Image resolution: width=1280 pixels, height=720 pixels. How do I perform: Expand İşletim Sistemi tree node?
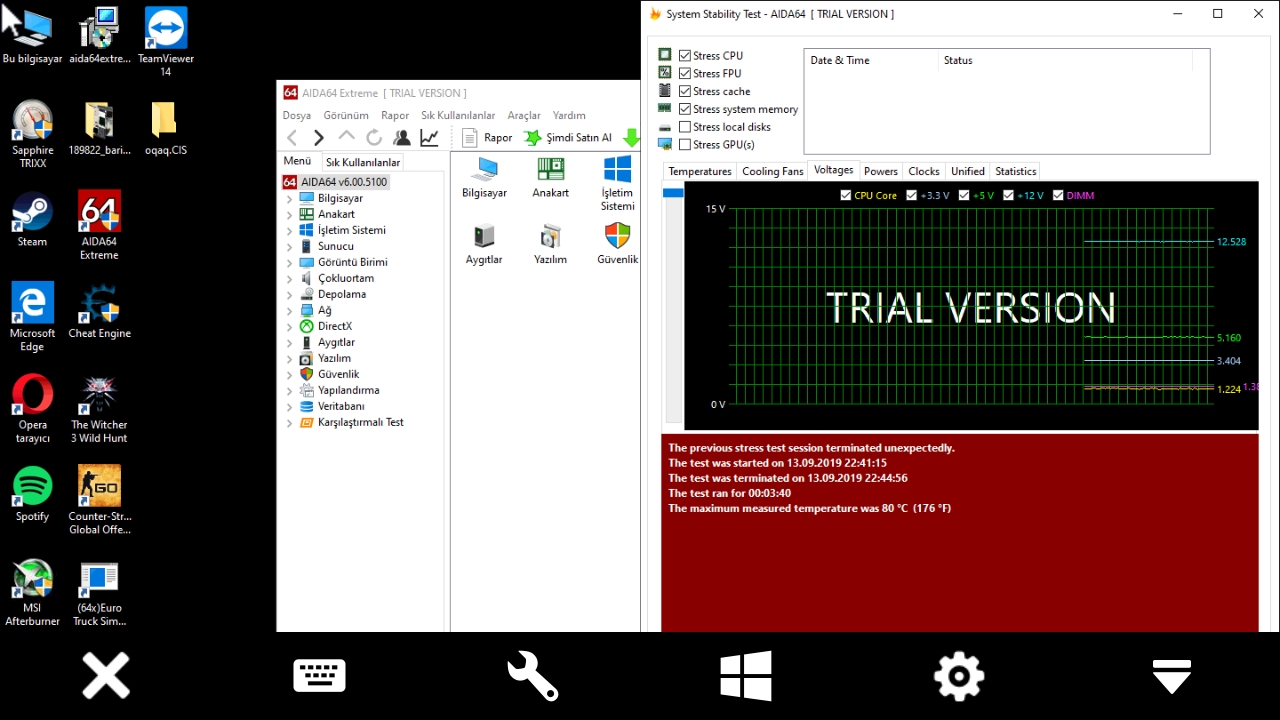point(290,231)
